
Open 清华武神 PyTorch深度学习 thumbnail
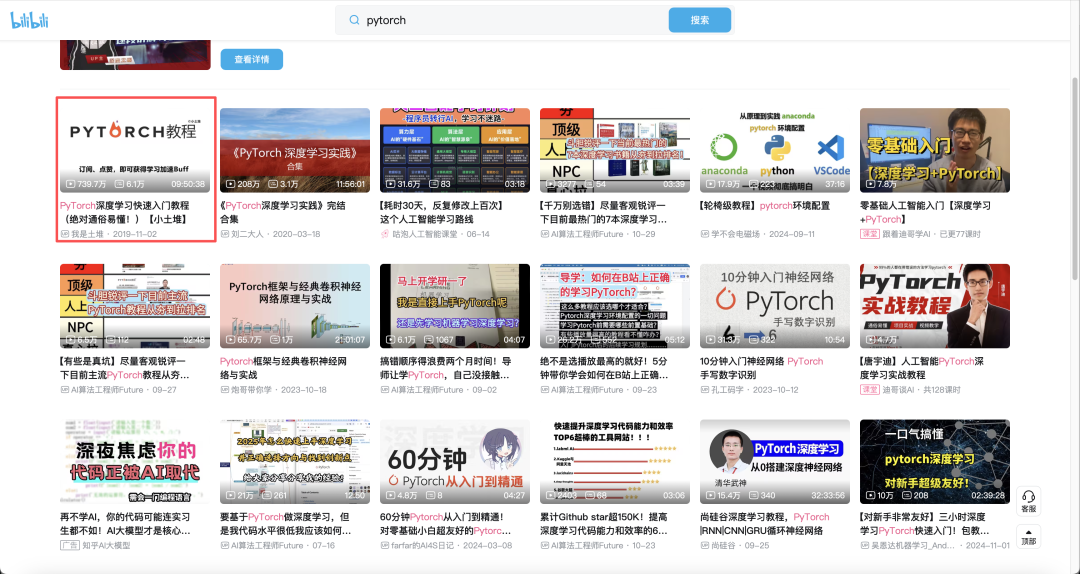pyautogui.click(x=775, y=462)
